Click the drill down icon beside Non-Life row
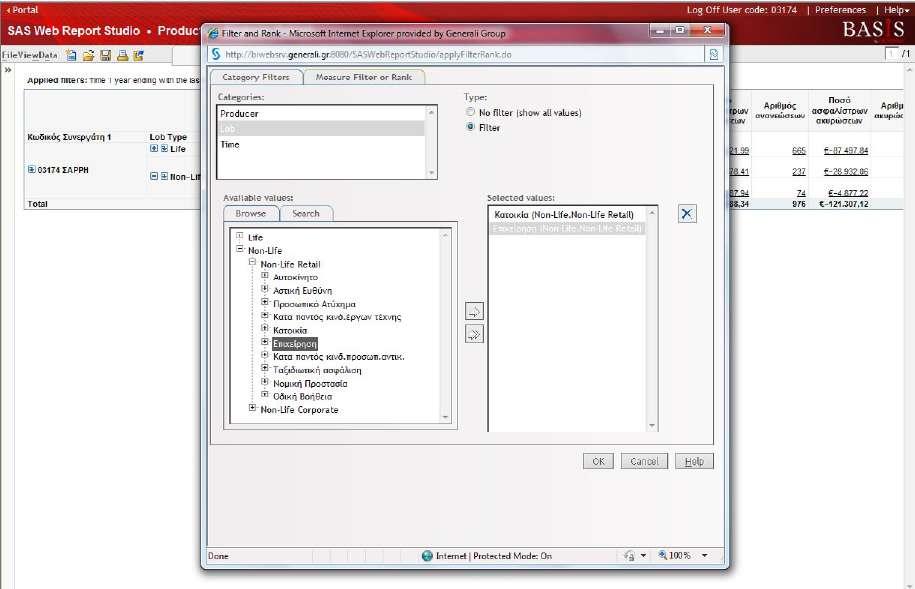 (x=164, y=176)
